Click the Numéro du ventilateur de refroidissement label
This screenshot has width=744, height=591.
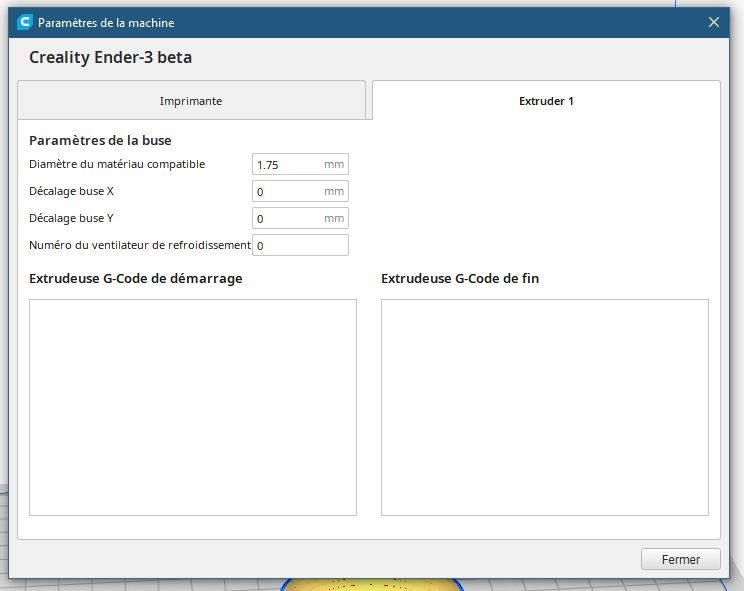tap(140, 245)
